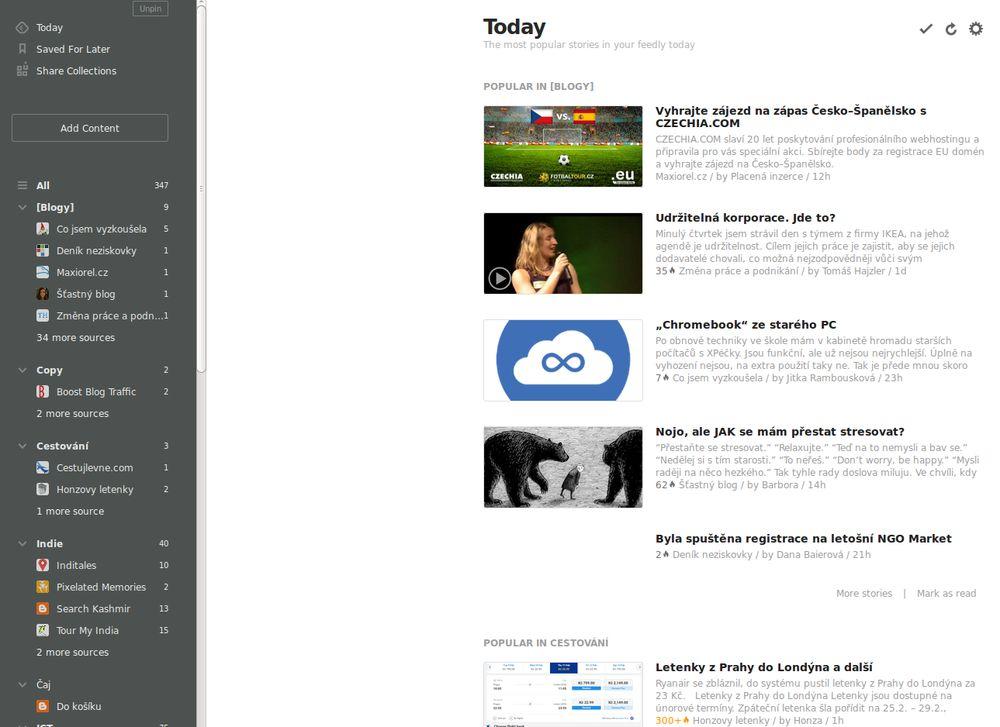1000x727 pixels.
Task: Click the Tour My India feed icon
Action: [x=43, y=630]
